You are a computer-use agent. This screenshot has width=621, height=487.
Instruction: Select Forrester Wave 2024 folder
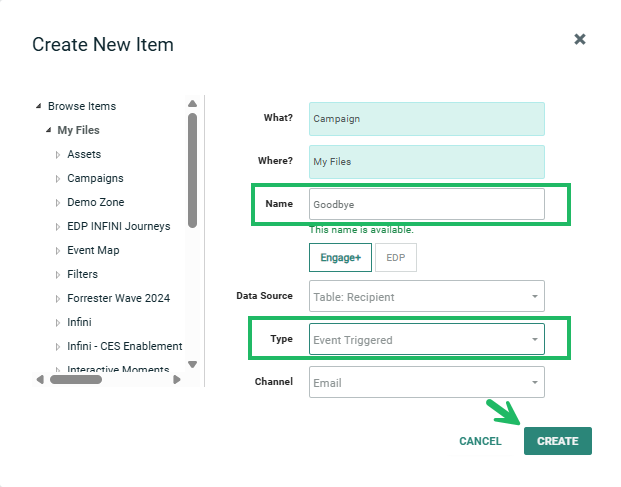118,298
